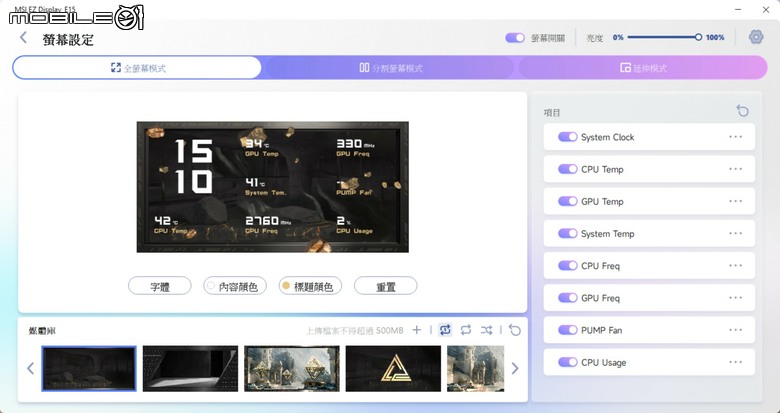The width and height of the screenshot is (780, 413).
Task: Click the 0% brightness label
Action: (618, 37)
